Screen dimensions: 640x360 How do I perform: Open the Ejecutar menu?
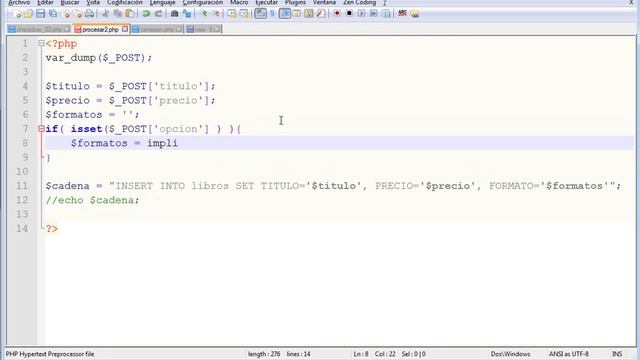click(267, 2)
